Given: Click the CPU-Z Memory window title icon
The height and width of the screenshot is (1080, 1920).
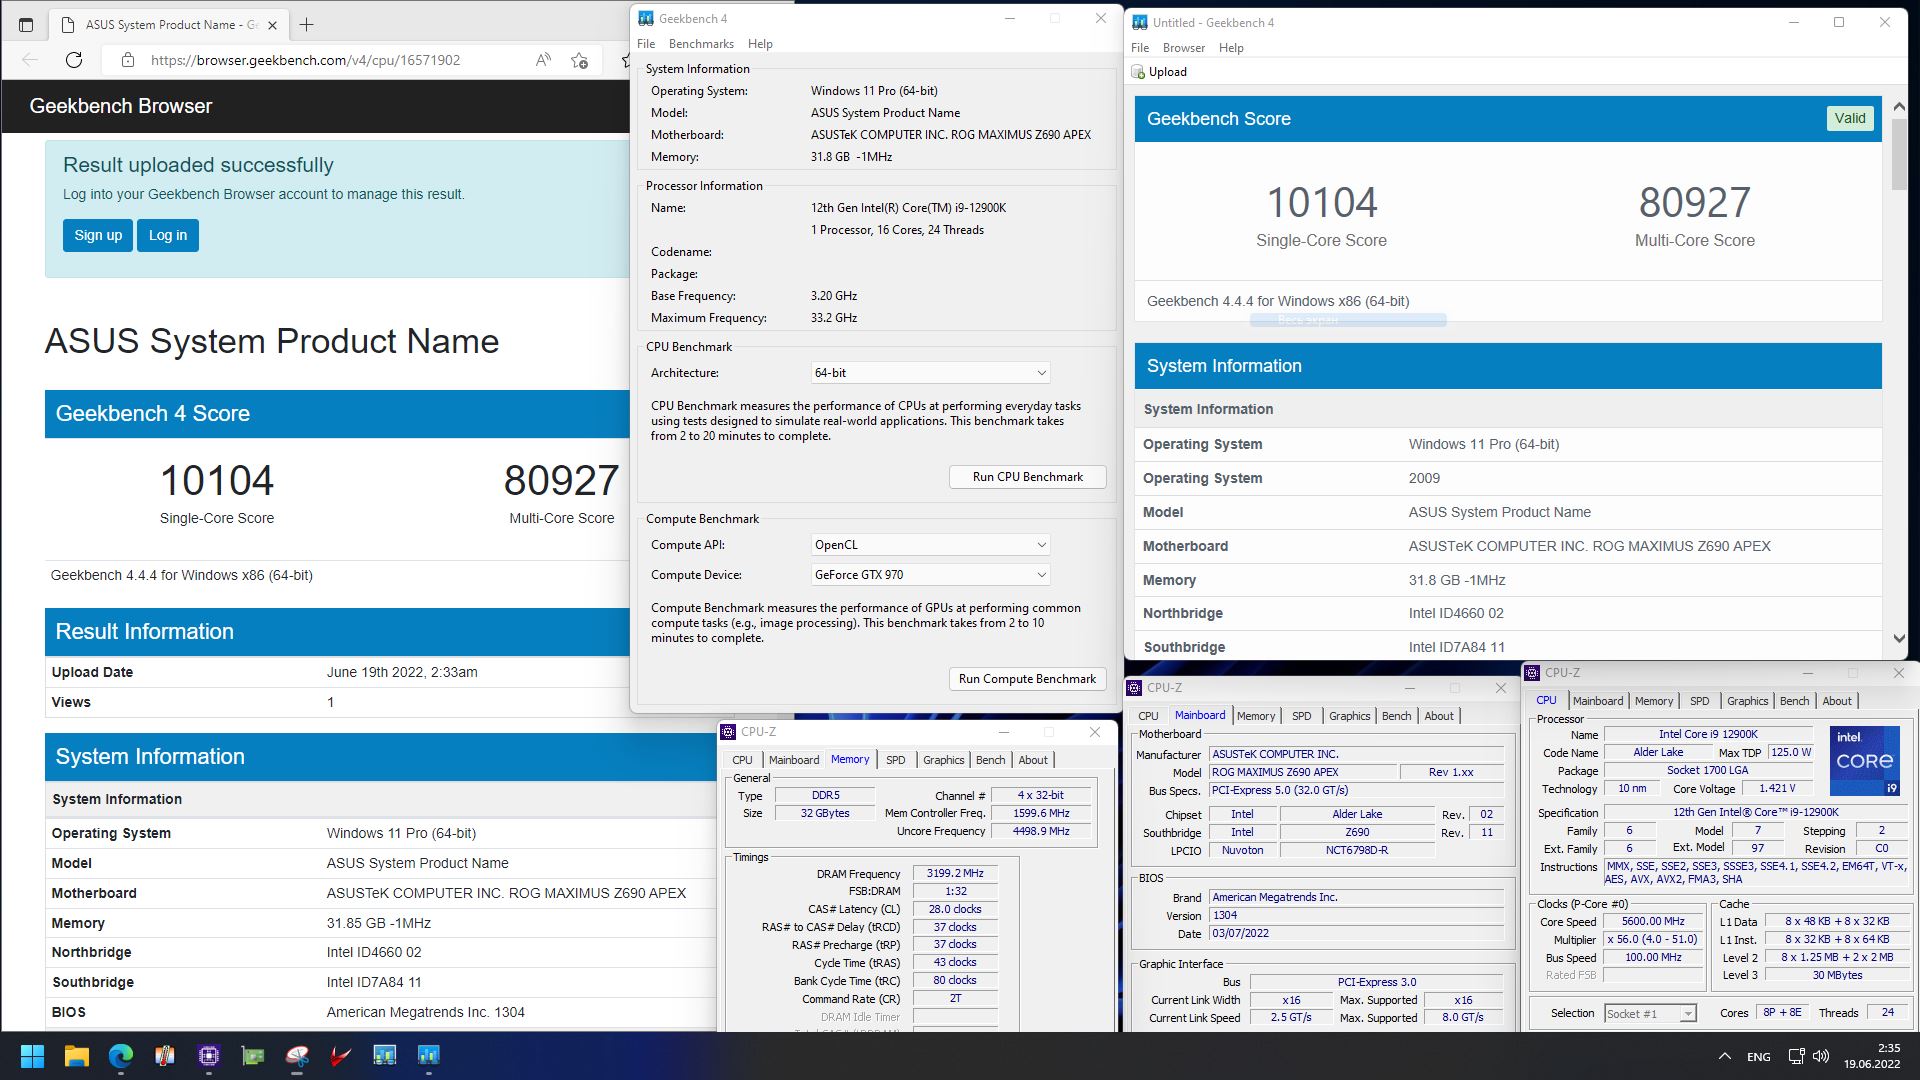Looking at the screenshot, I should coord(729,732).
